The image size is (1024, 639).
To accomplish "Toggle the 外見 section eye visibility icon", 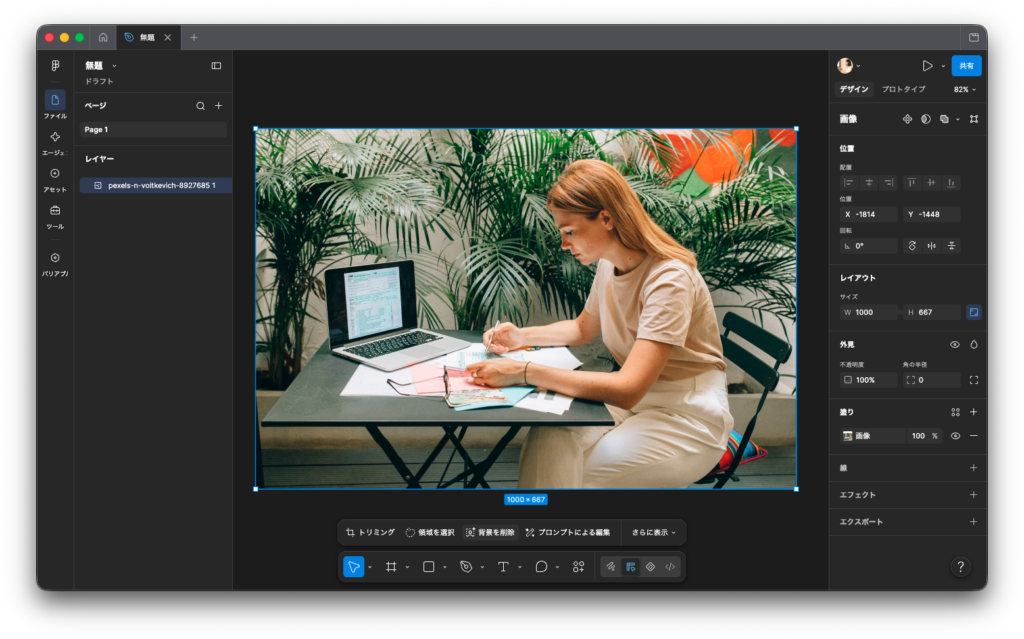I will click(x=955, y=344).
